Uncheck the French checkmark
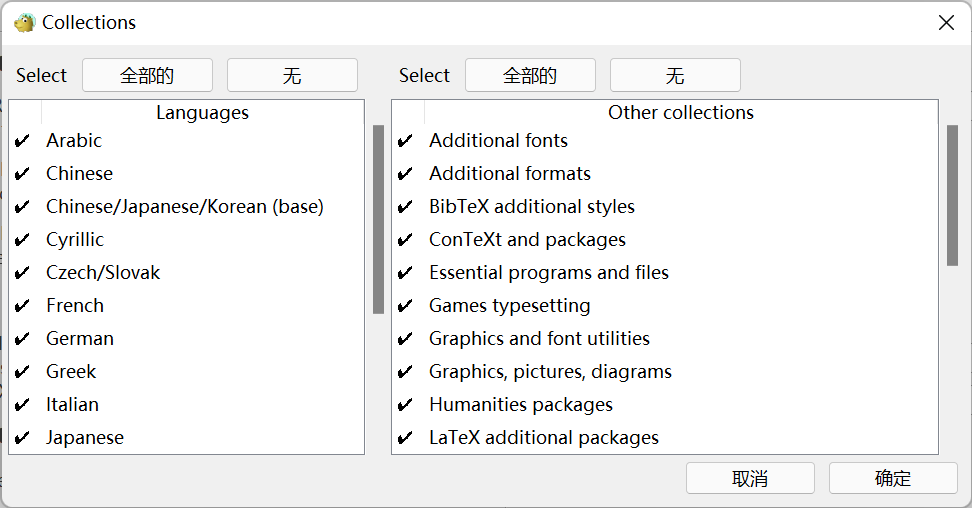 pyautogui.click(x=22, y=306)
